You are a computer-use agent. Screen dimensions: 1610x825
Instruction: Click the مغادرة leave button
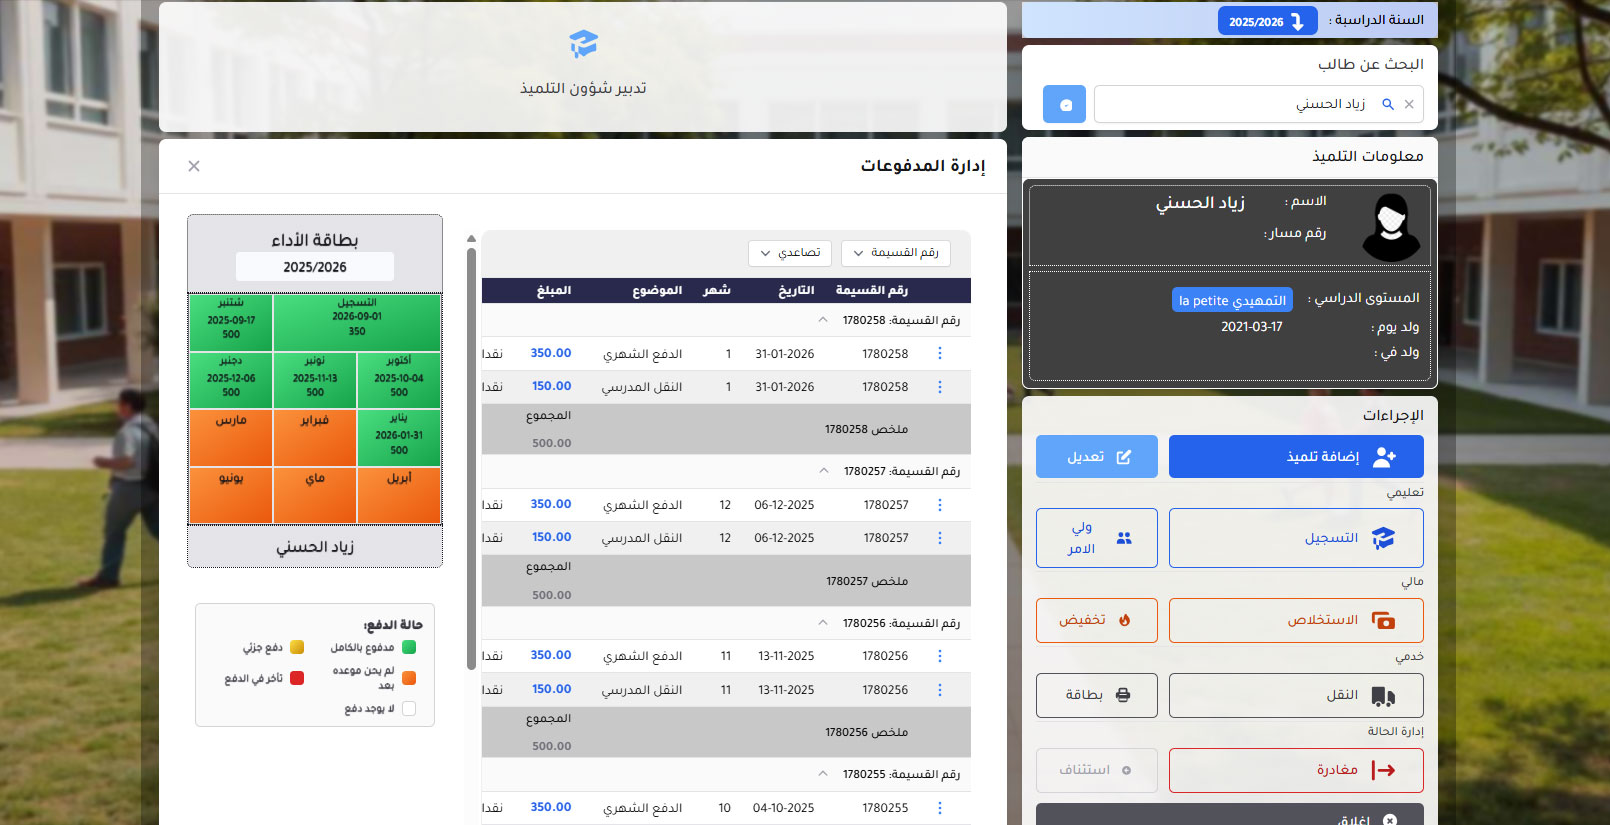coord(1295,770)
